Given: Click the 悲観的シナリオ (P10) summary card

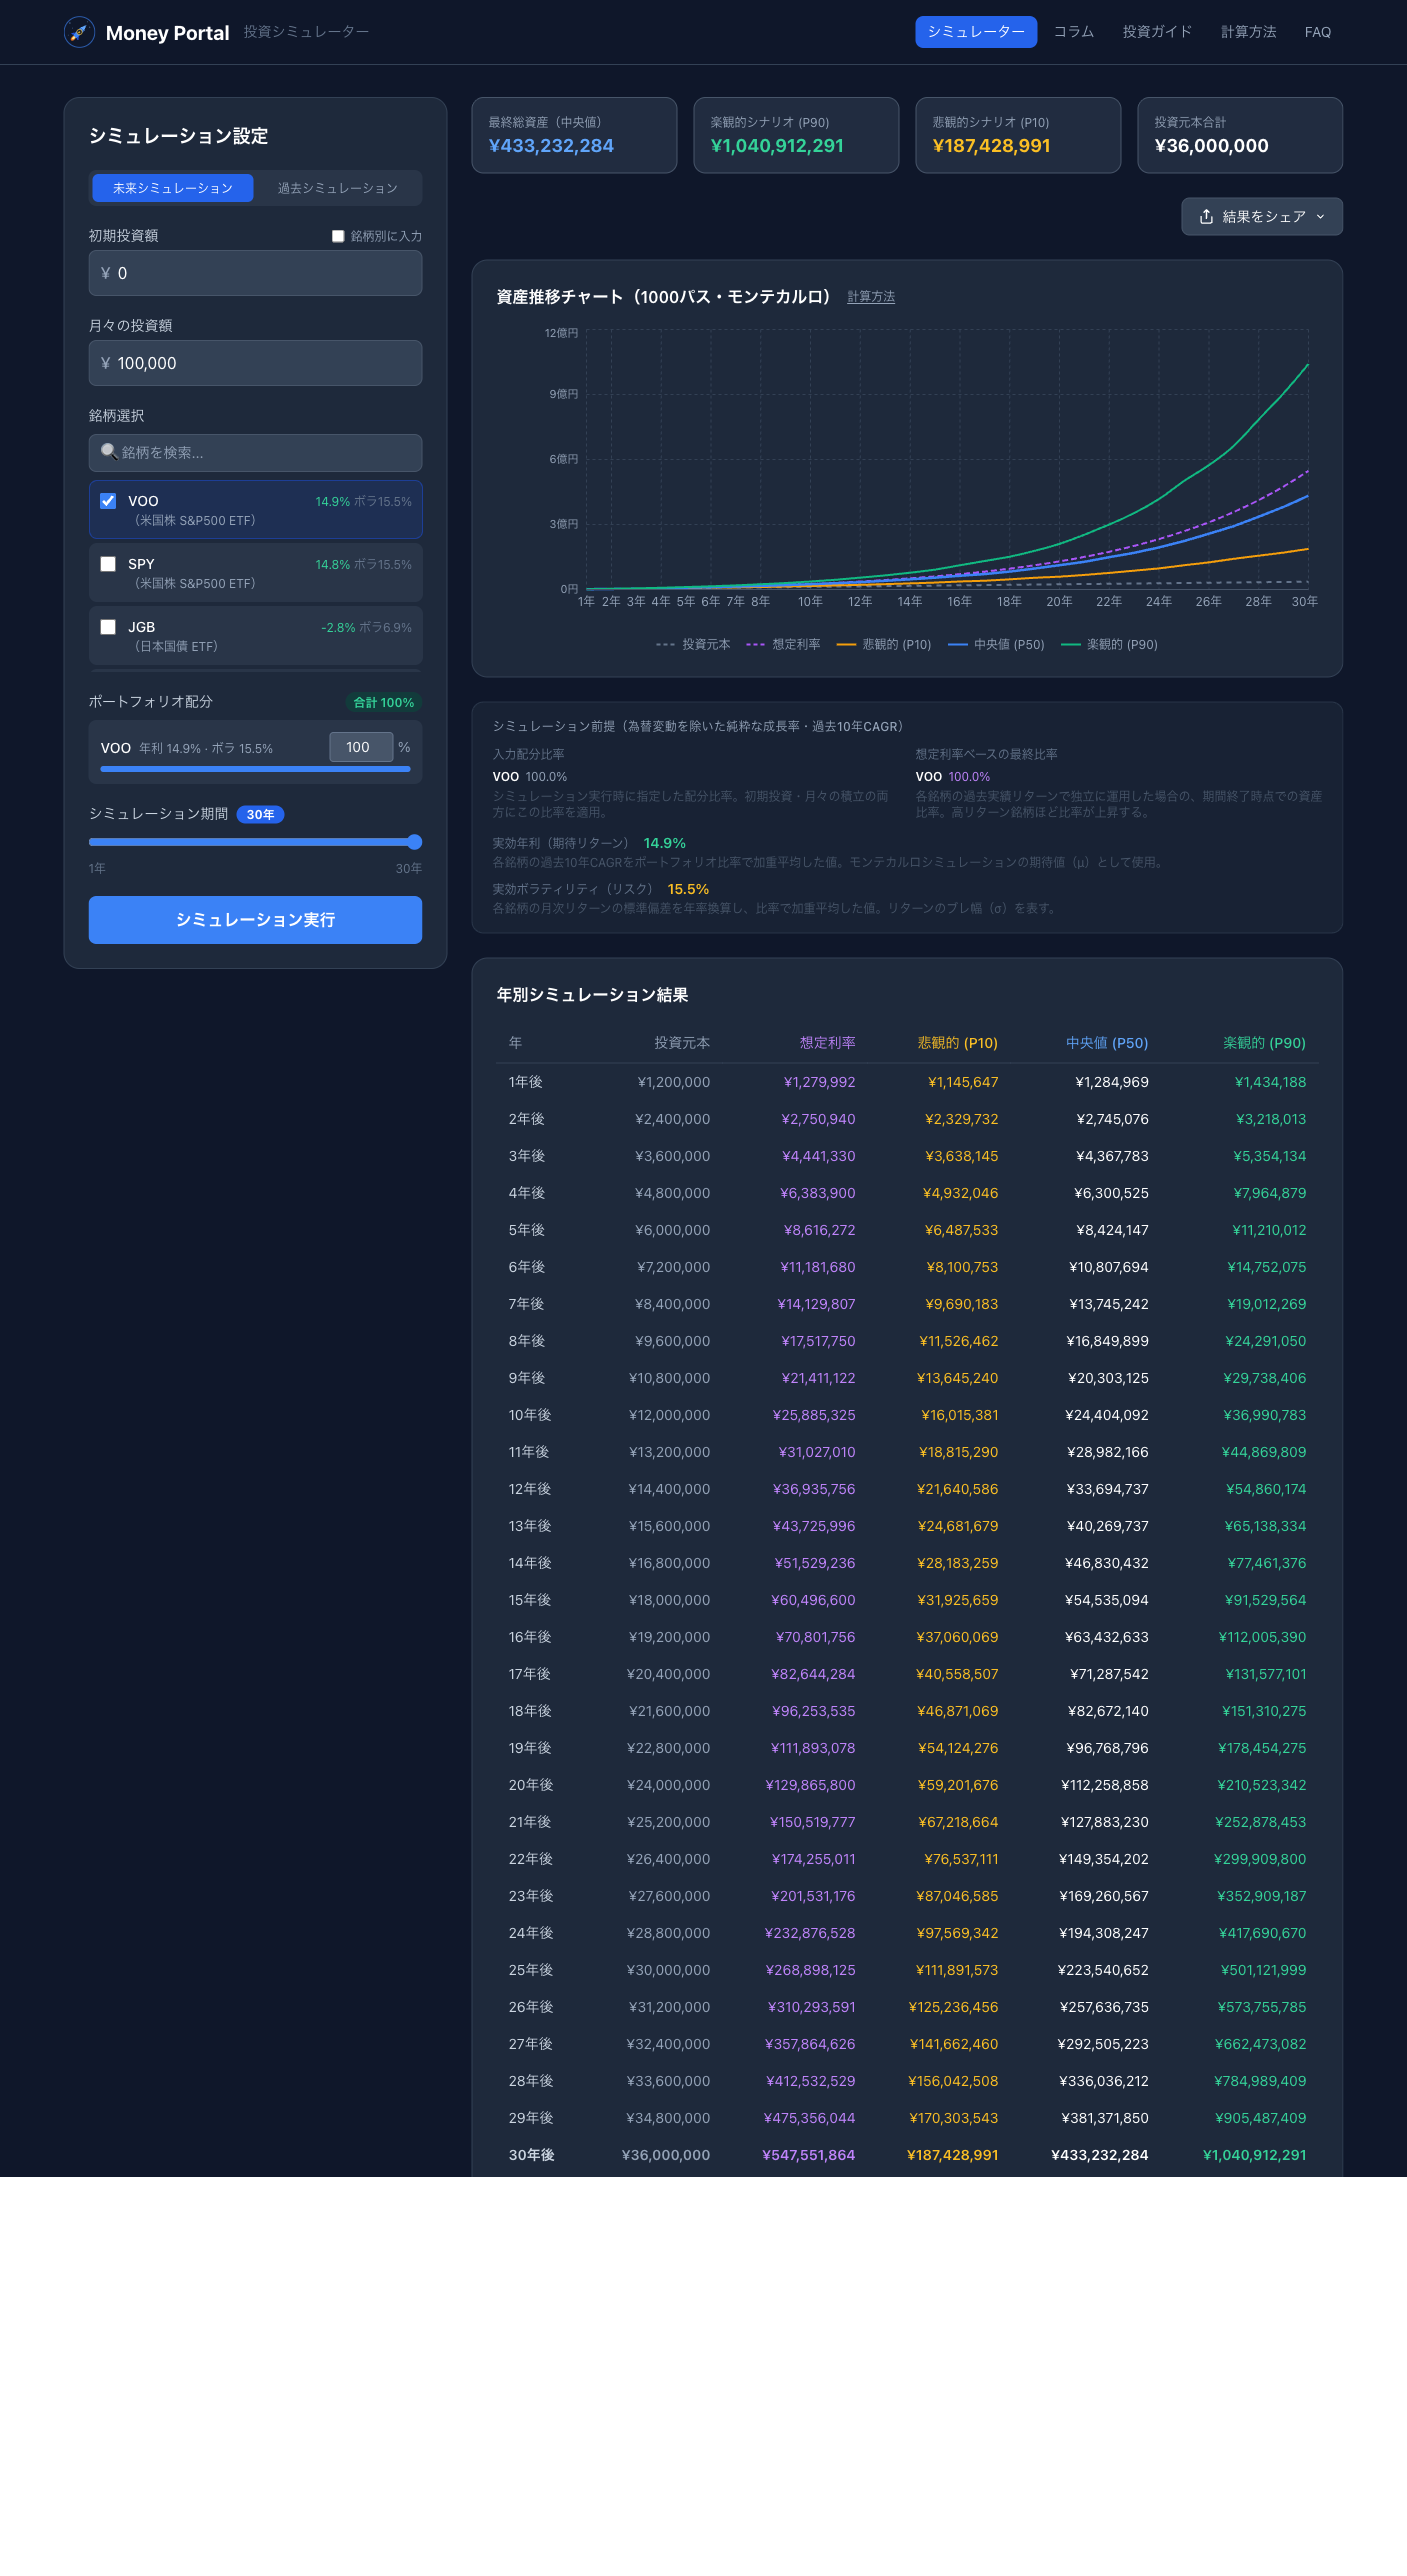Looking at the screenshot, I should tap(1018, 135).
